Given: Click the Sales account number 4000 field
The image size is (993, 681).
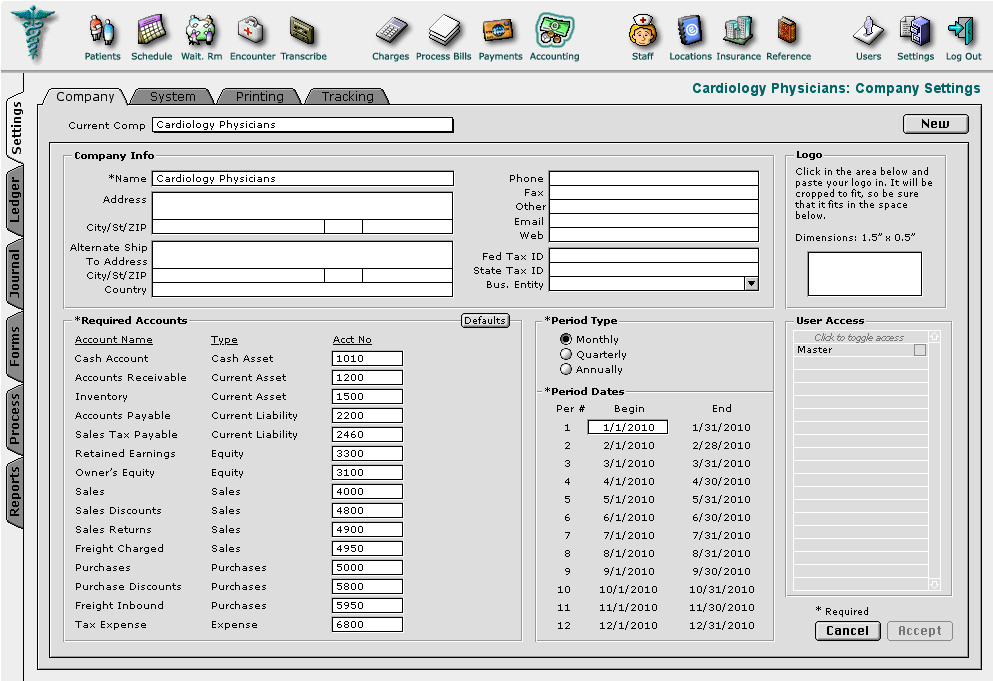Looking at the screenshot, I should click(x=367, y=492).
